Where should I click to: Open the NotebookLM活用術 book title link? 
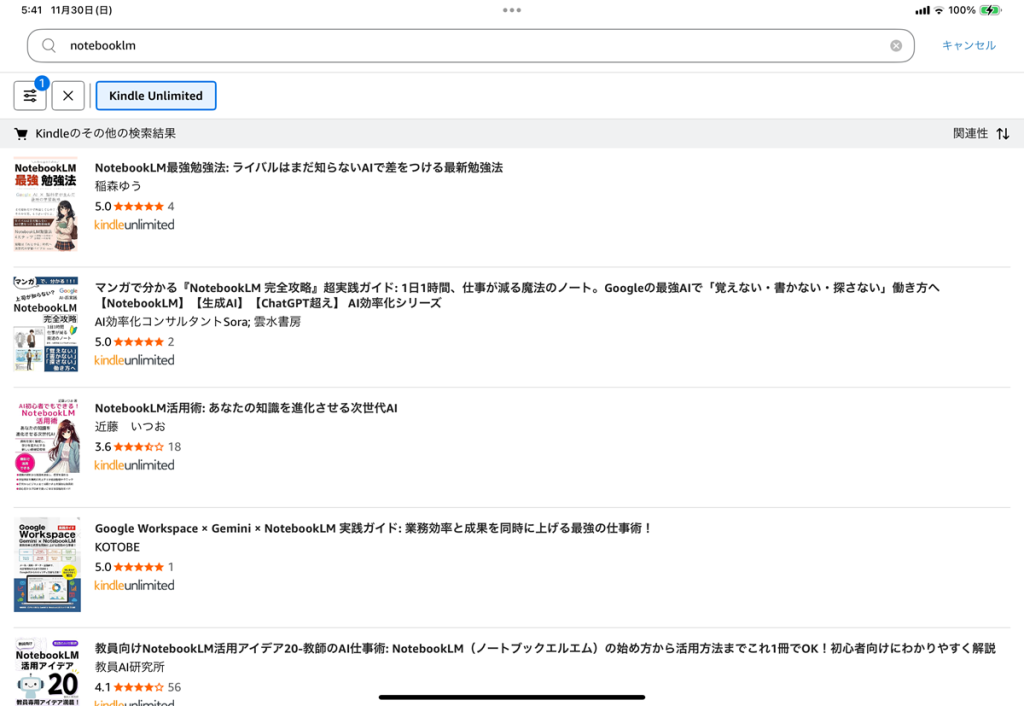click(246, 408)
